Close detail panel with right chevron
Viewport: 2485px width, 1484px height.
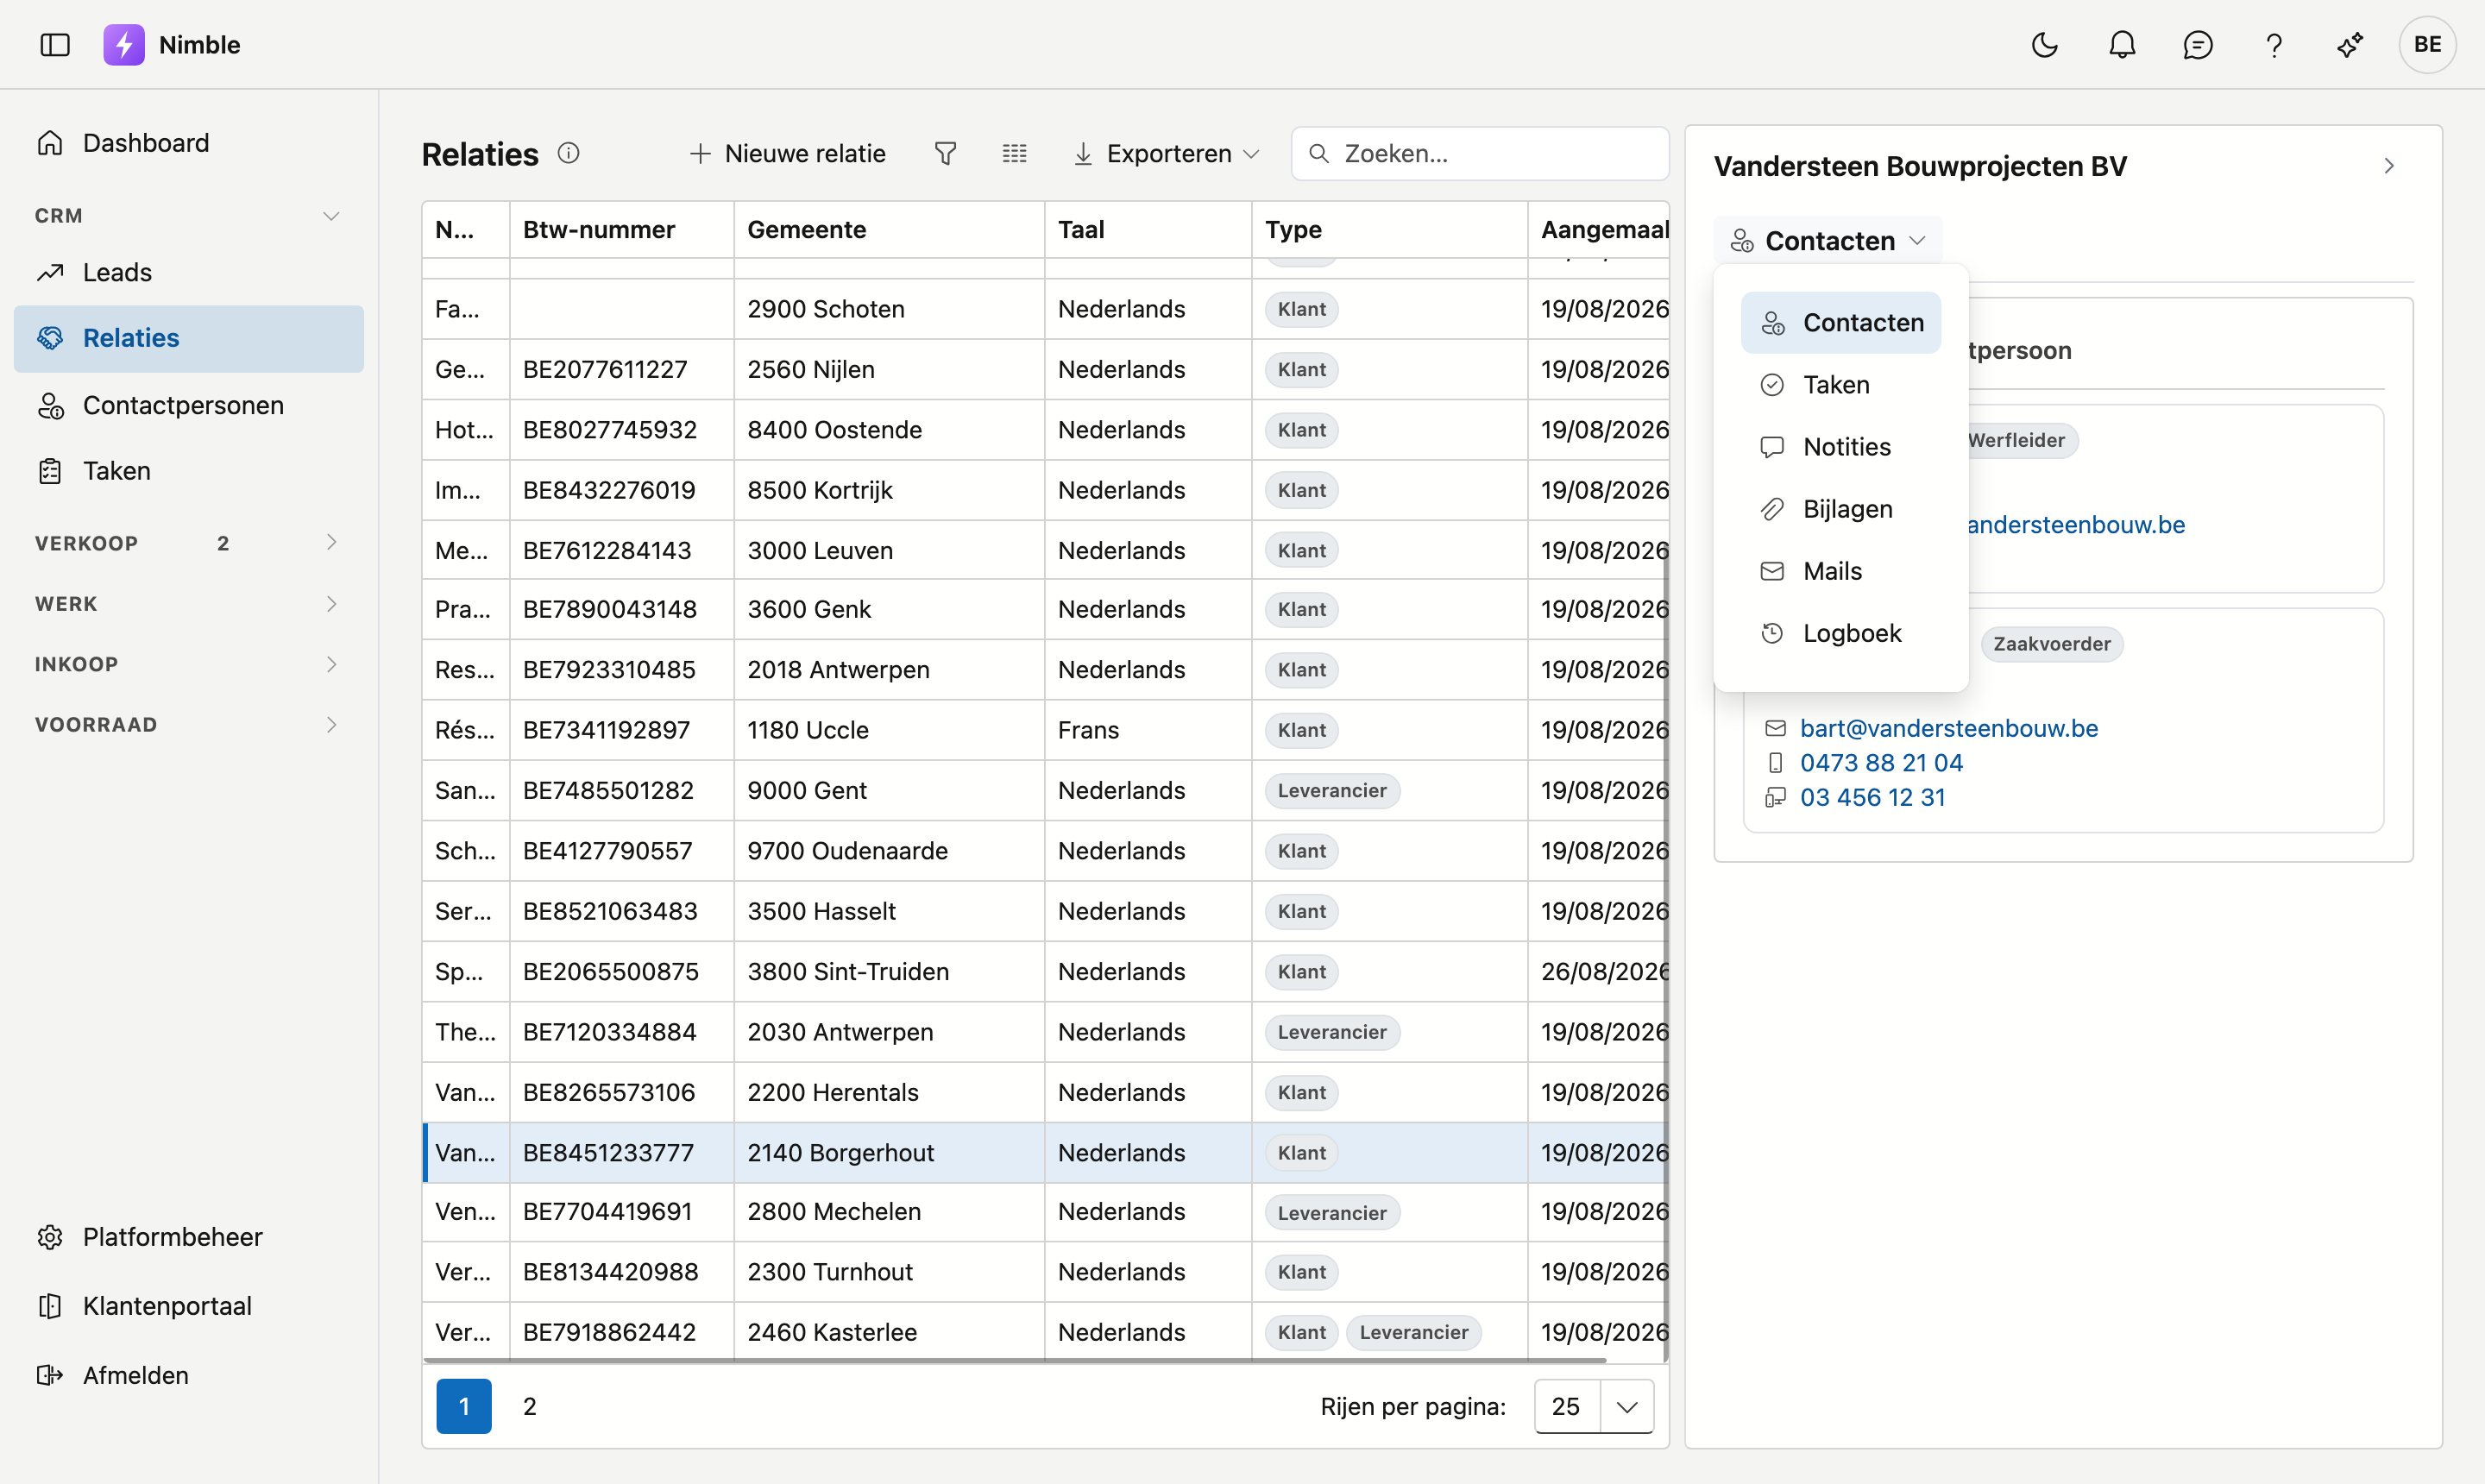click(x=2389, y=166)
